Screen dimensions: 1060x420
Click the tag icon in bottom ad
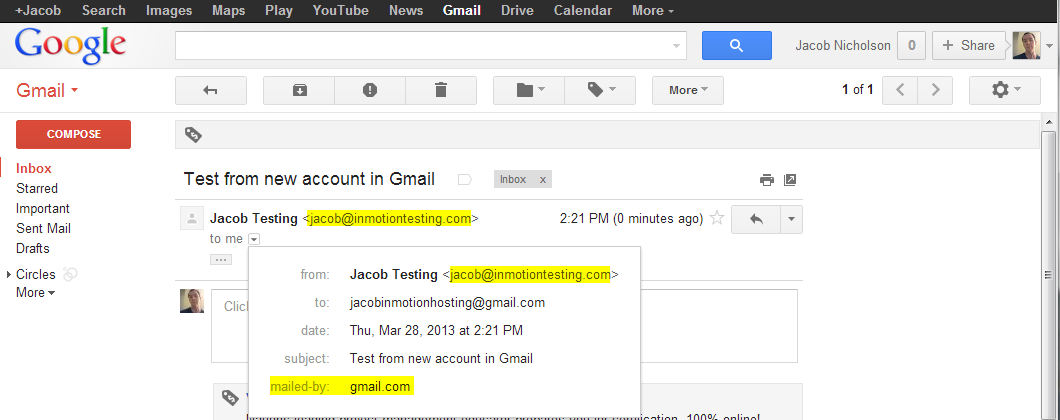230,398
